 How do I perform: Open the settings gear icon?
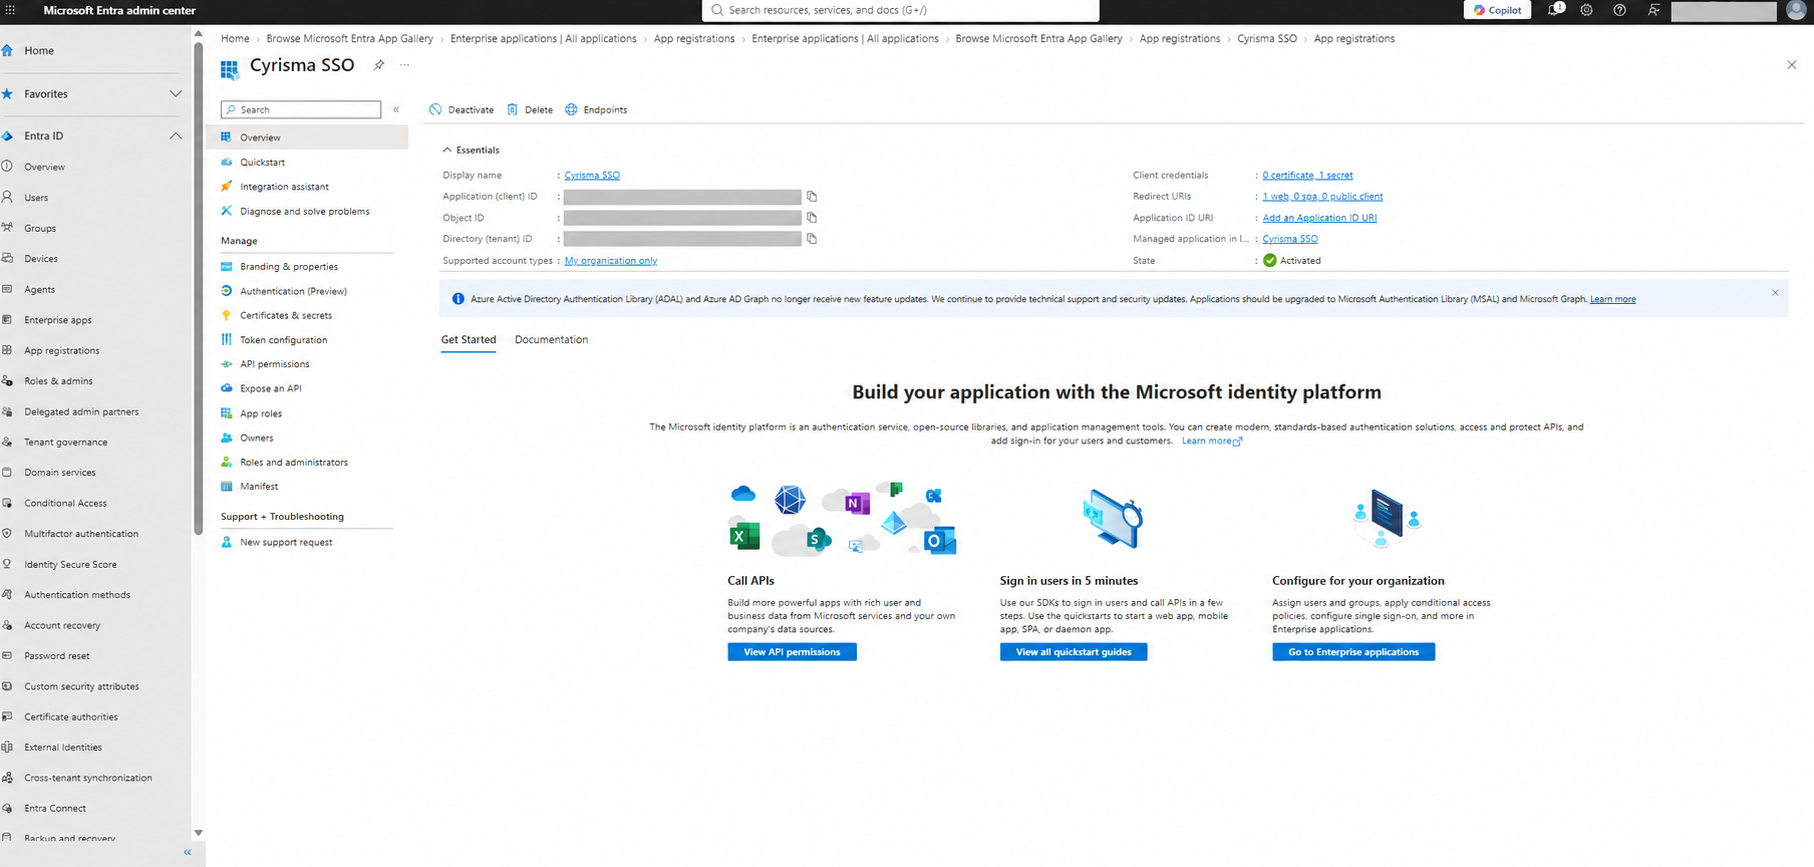(1587, 10)
